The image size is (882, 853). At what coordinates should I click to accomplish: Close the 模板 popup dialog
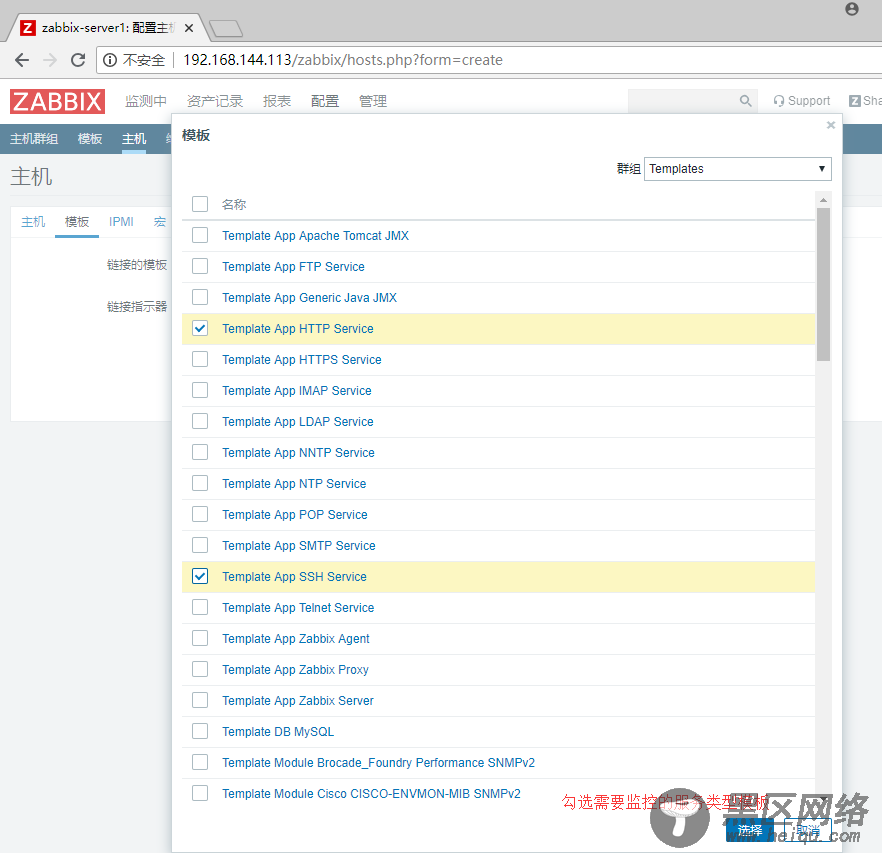click(831, 125)
